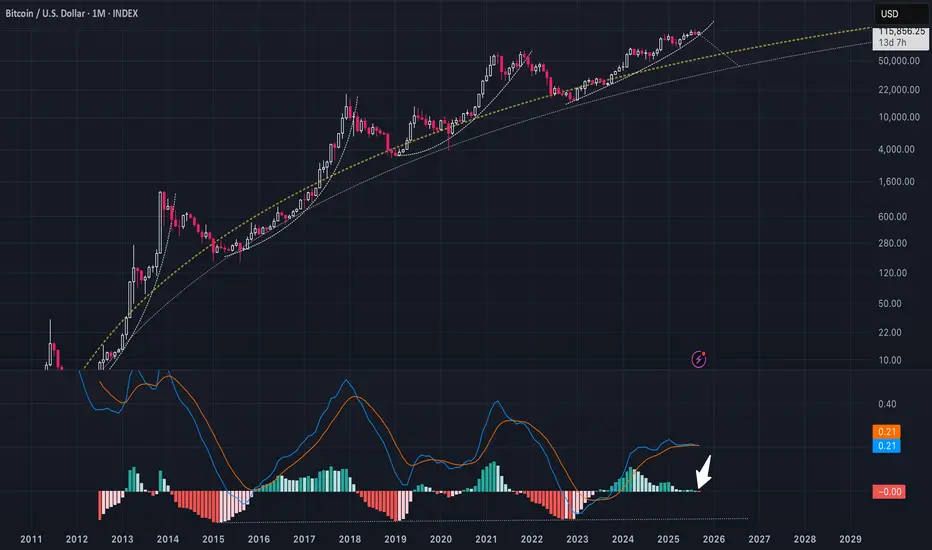Click the 10,000.00 price axis label
The image size is (932, 550).
899,117
